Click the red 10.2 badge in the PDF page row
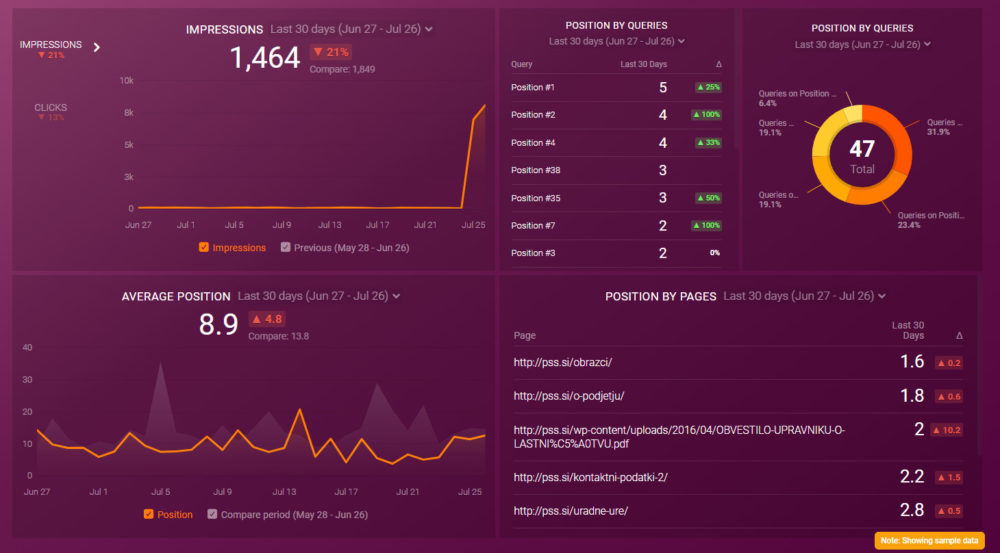Viewport: 1000px width, 553px height. (946, 430)
